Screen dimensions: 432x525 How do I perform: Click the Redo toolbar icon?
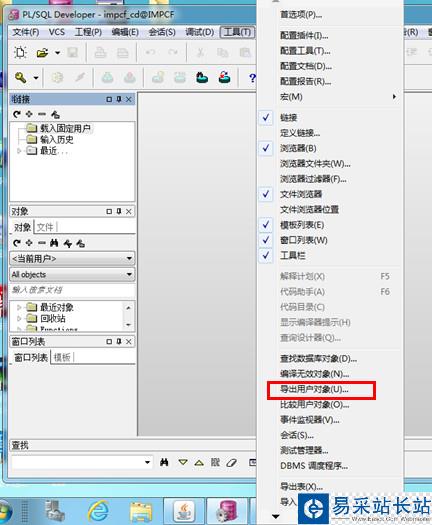(173, 53)
